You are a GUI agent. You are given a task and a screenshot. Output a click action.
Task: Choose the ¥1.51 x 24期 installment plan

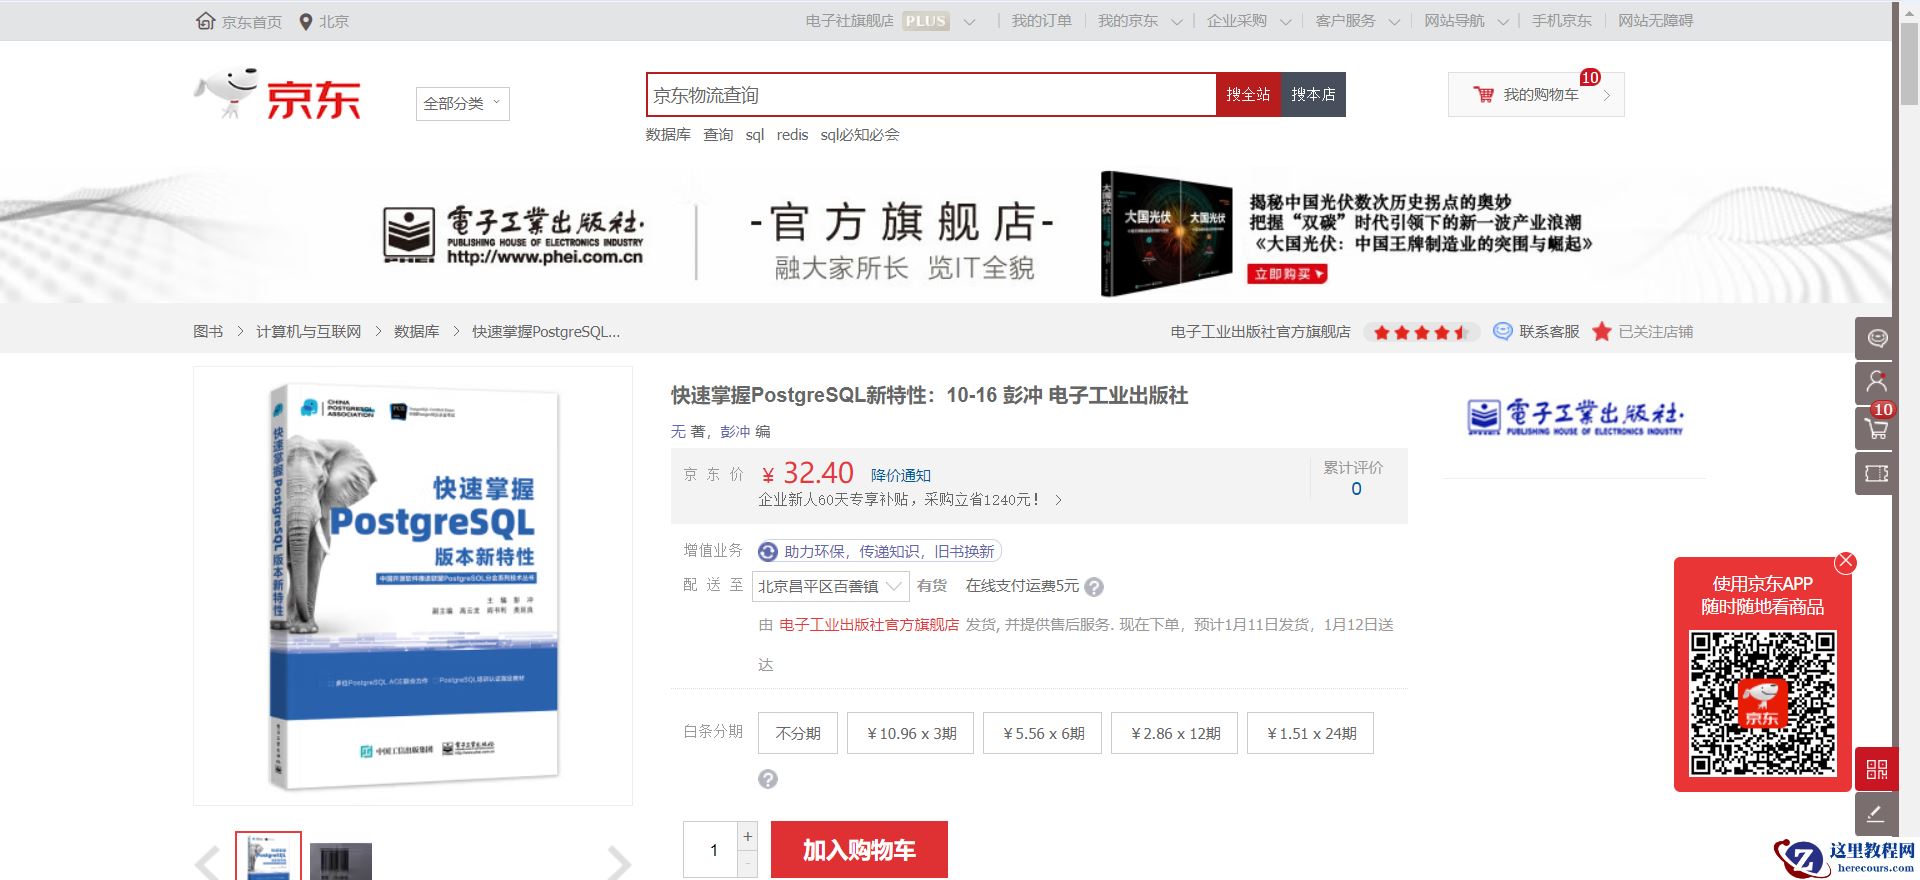1311,733
